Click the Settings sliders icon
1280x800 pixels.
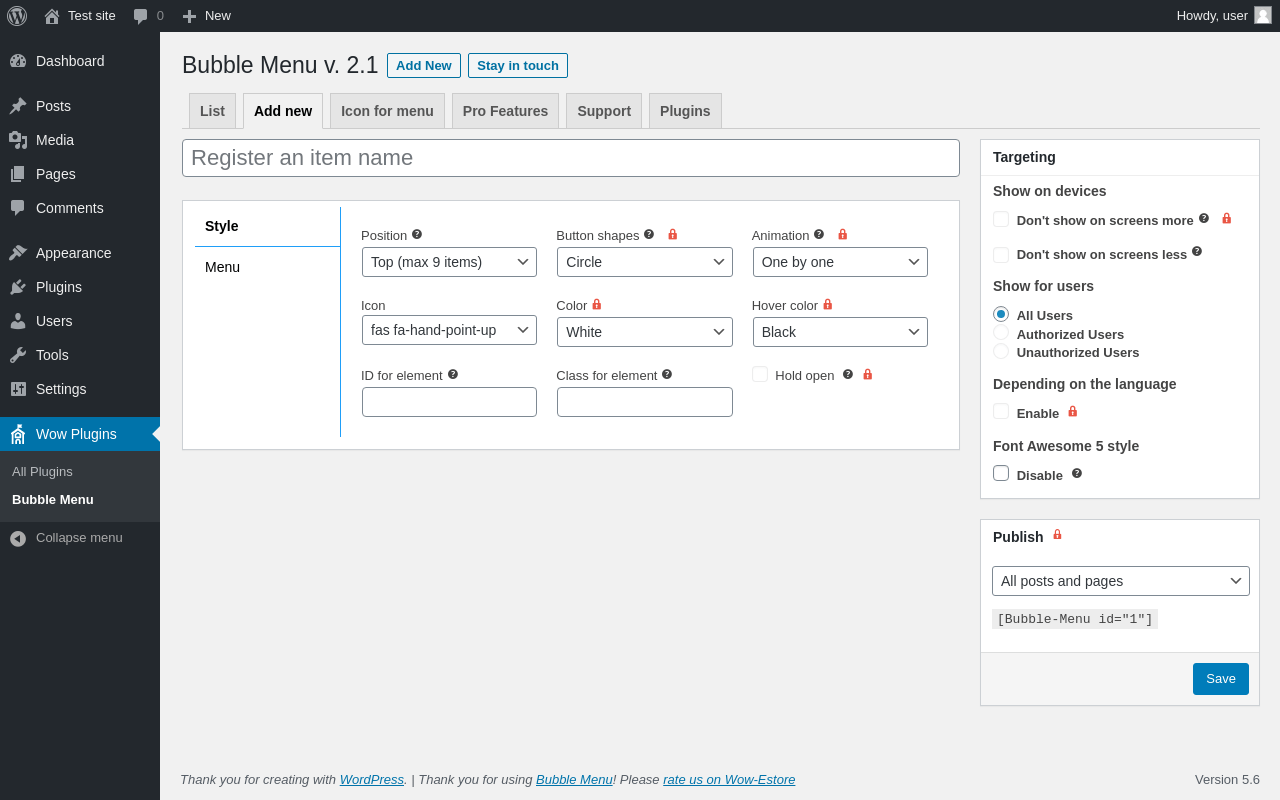pos(18,389)
